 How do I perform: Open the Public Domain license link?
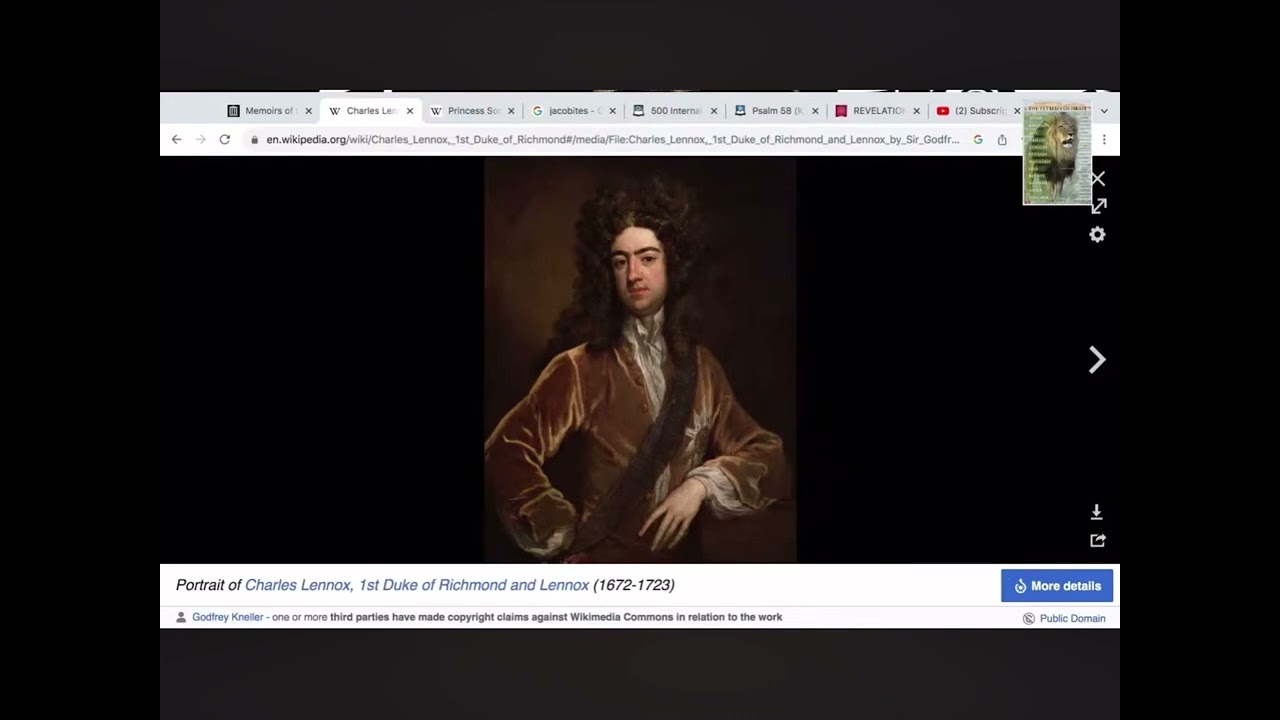point(1072,618)
